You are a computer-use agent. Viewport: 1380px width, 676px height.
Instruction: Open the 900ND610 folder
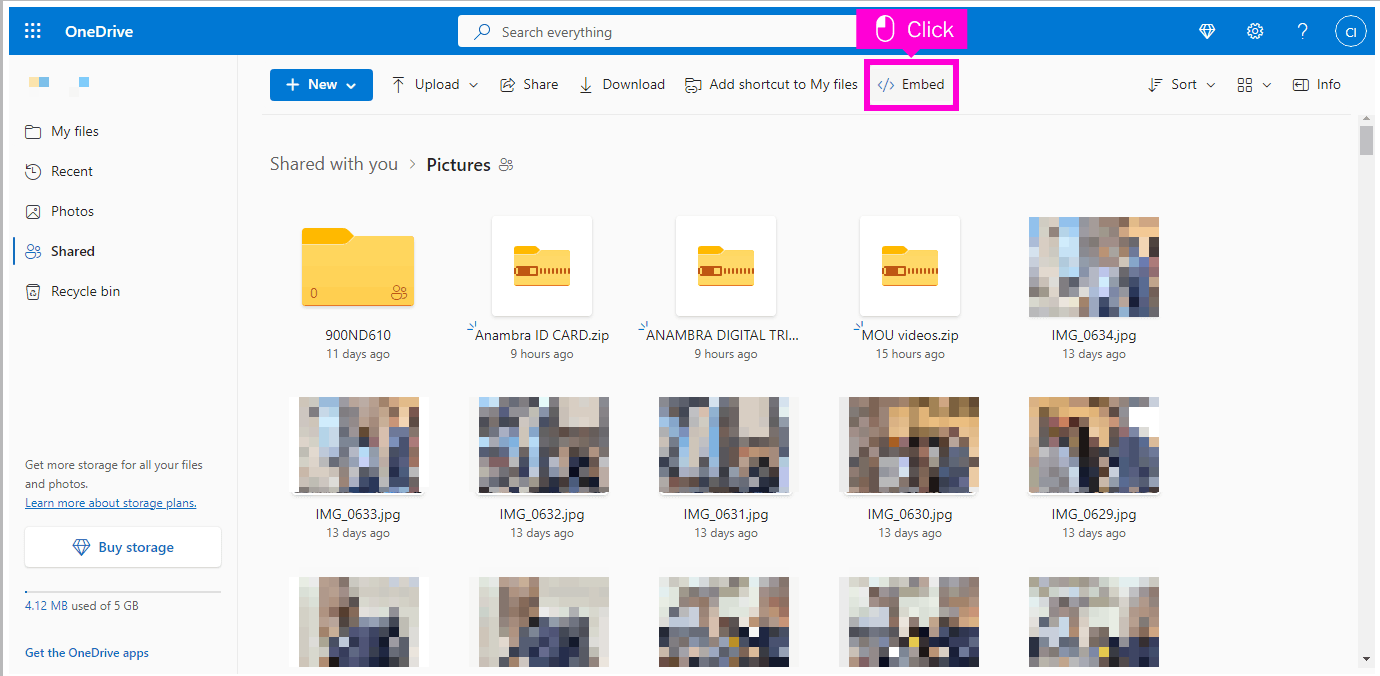tap(358, 267)
